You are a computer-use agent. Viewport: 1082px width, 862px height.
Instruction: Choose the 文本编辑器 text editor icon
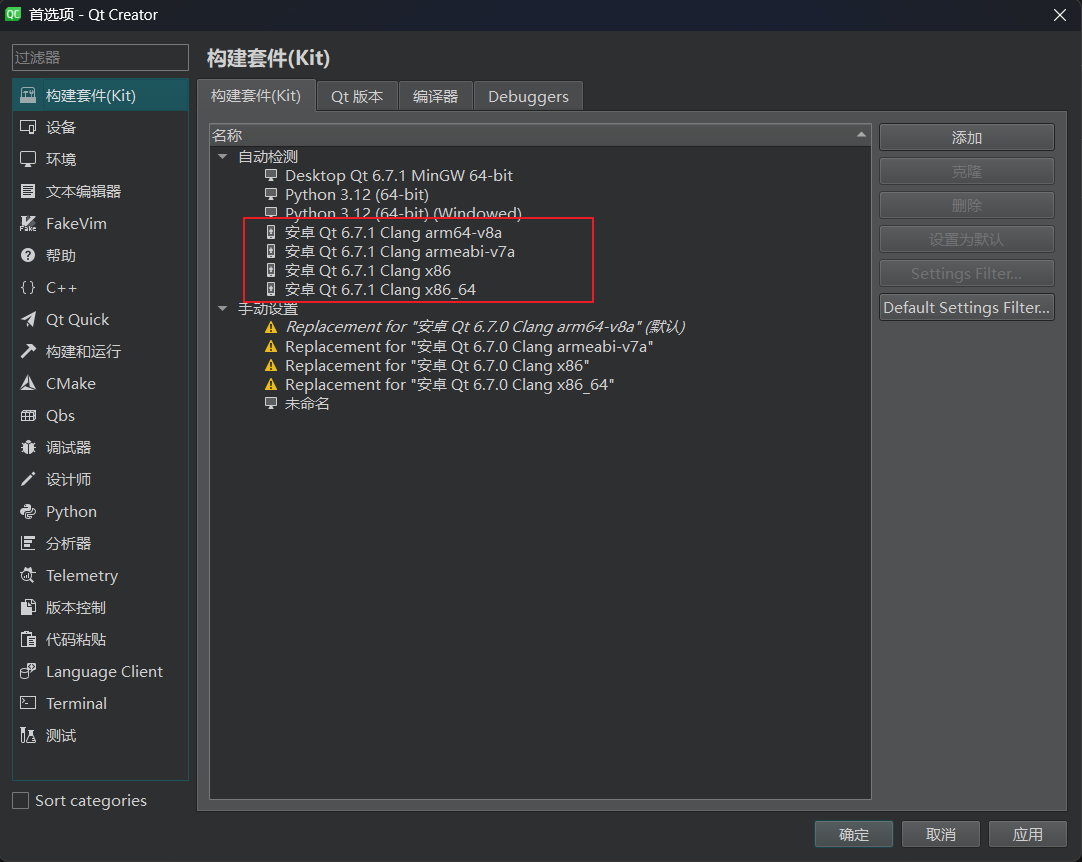(28, 191)
